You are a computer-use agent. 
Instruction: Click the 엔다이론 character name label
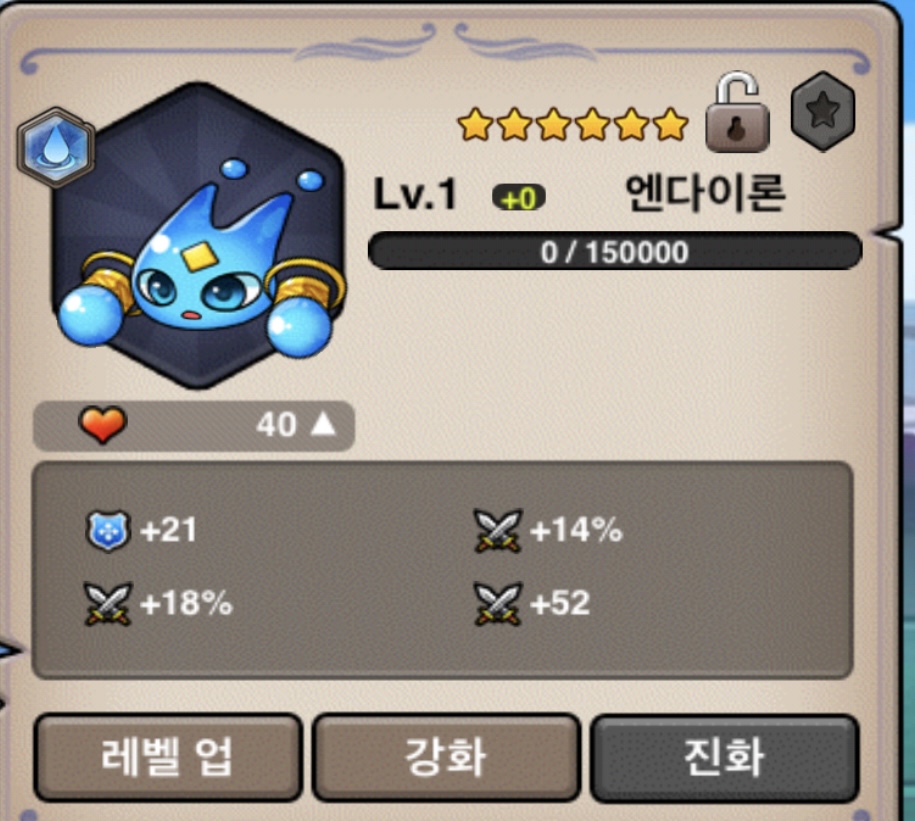click(x=706, y=193)
